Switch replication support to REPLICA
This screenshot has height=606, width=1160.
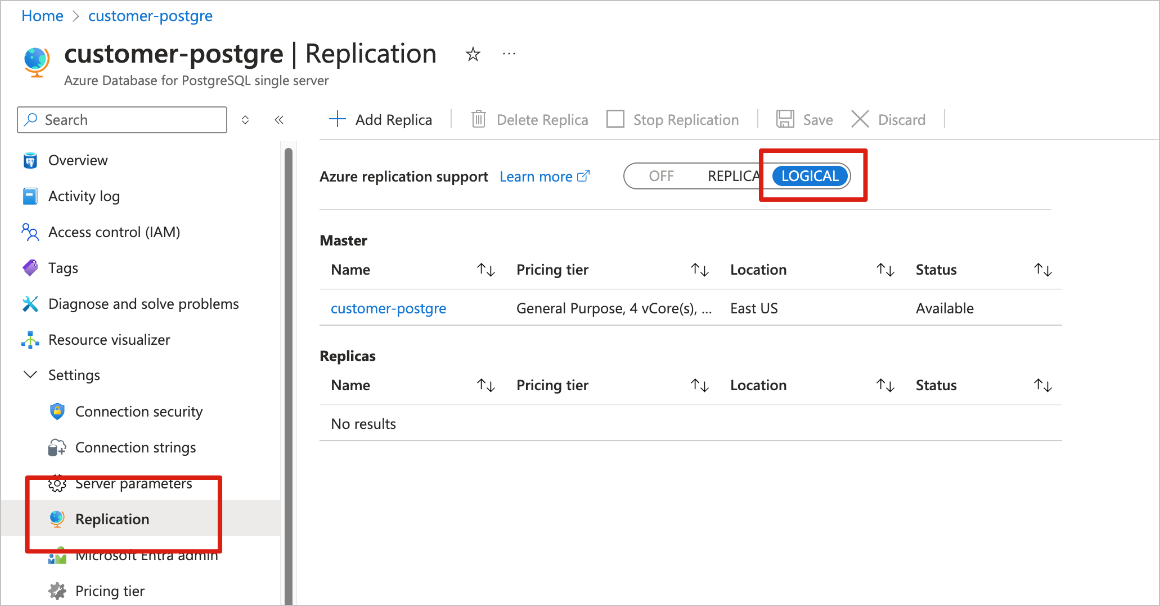click(x=733, y=176)
